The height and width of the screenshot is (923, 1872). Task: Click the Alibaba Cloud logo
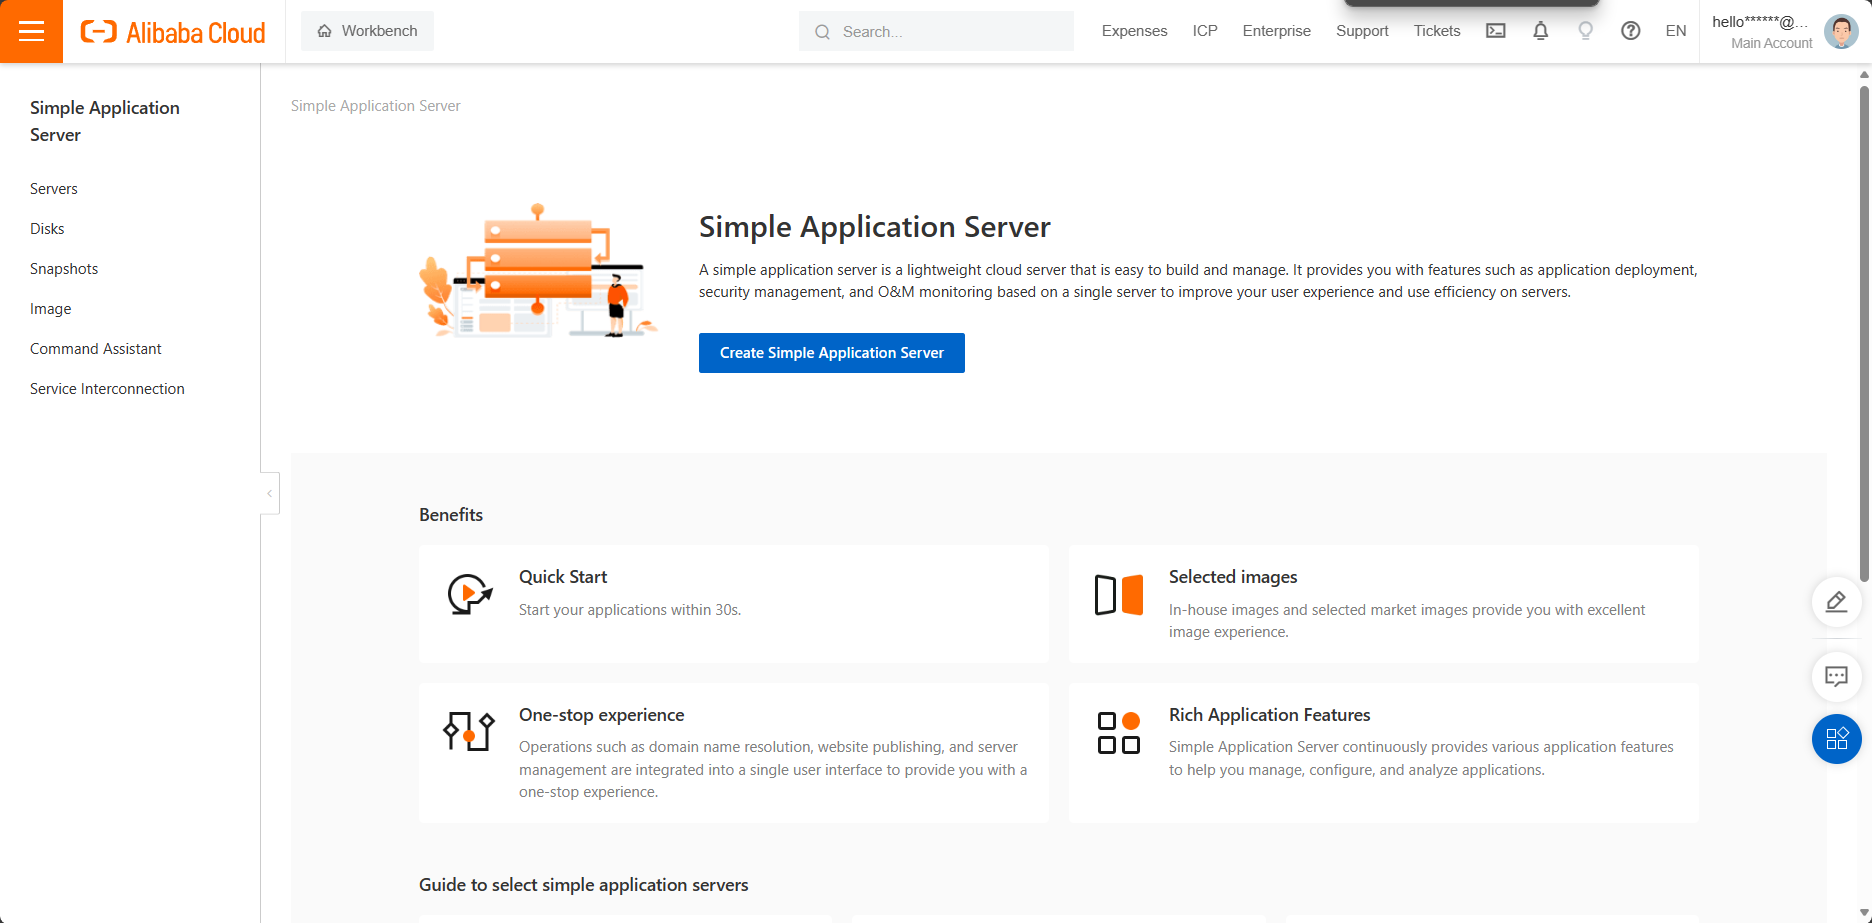pos(173,32)
